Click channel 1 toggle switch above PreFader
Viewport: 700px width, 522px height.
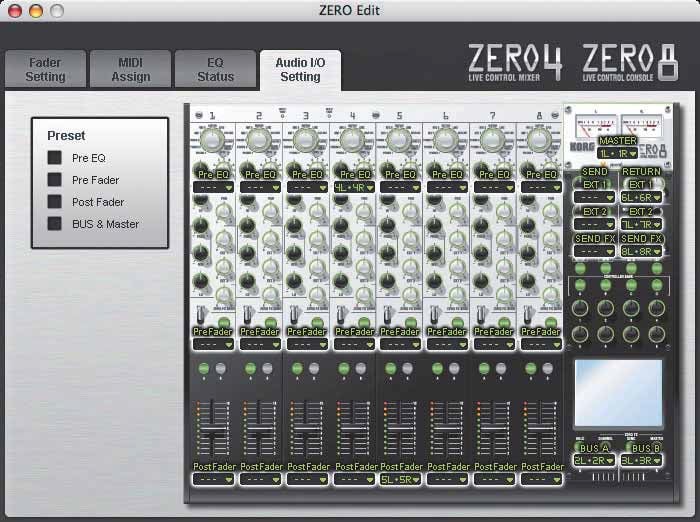coord(202,315)
